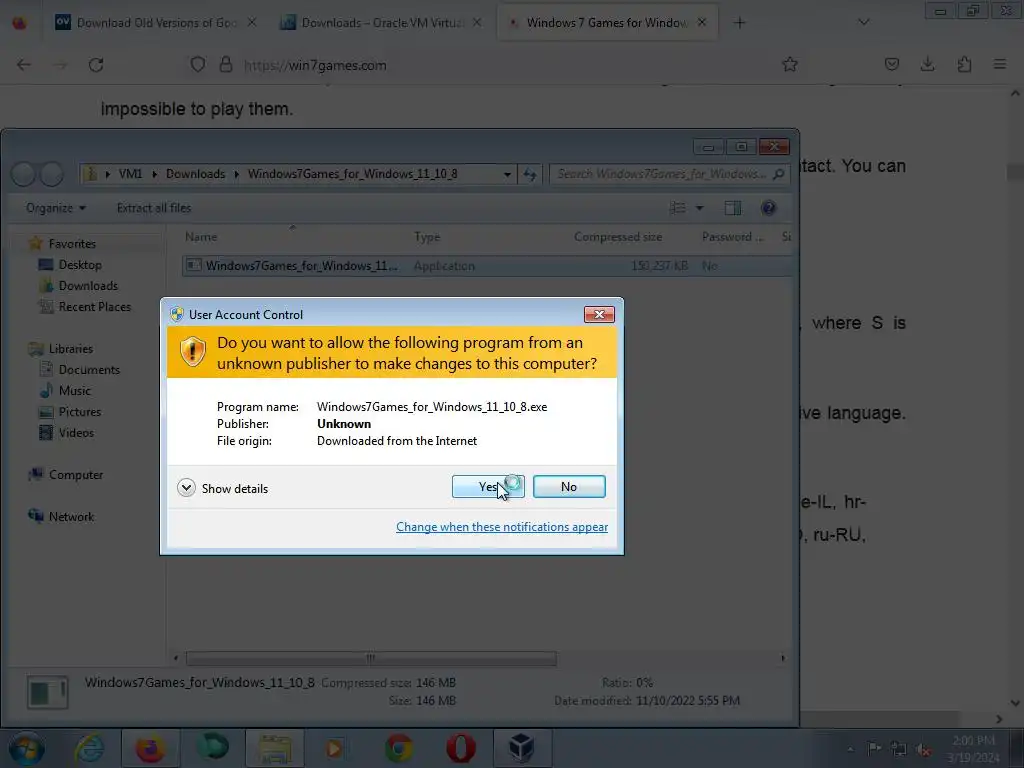Open Videos library in sidebar
Screen dimensions: 1024x768
pyautogui.click(x=76, y=432)
